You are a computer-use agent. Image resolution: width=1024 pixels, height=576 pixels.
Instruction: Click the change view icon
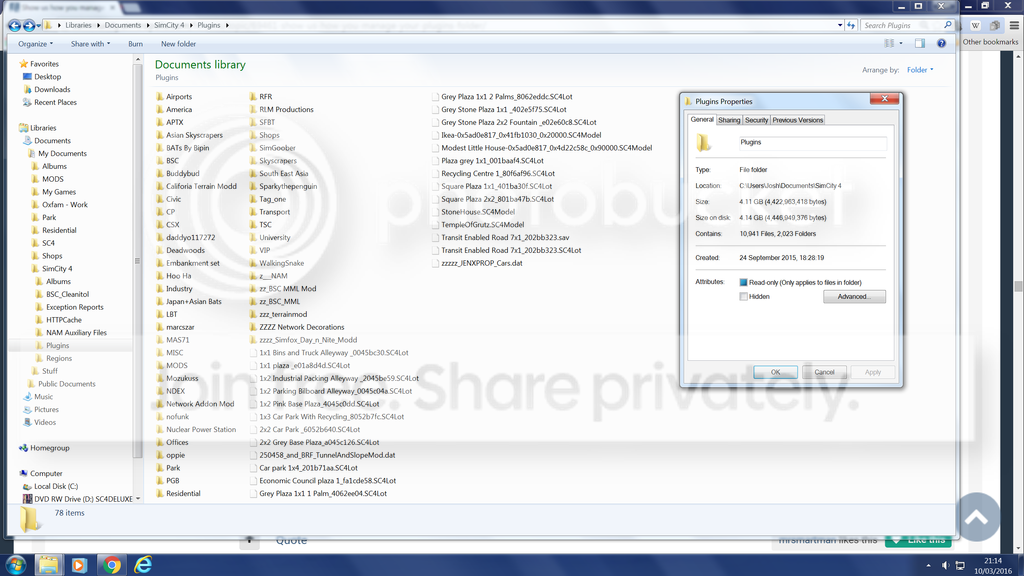pos(889,44)
